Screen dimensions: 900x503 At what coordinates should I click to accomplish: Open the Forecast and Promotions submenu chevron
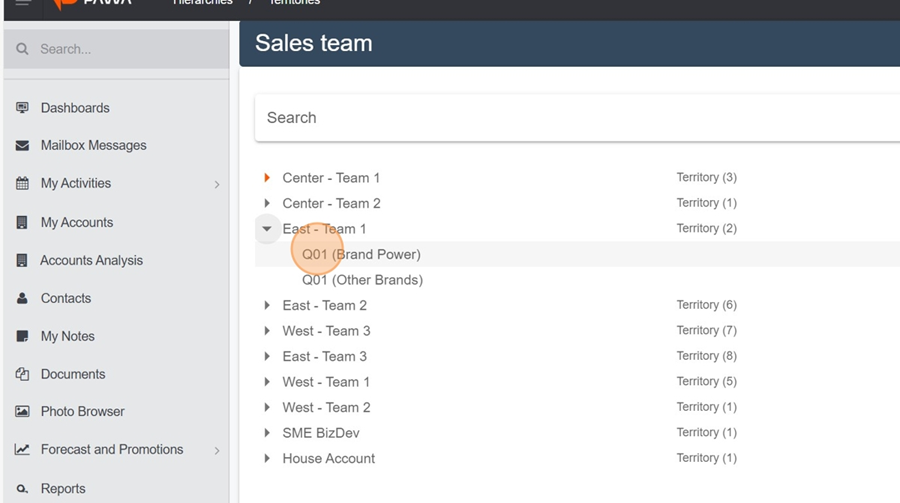coord(217,451)
